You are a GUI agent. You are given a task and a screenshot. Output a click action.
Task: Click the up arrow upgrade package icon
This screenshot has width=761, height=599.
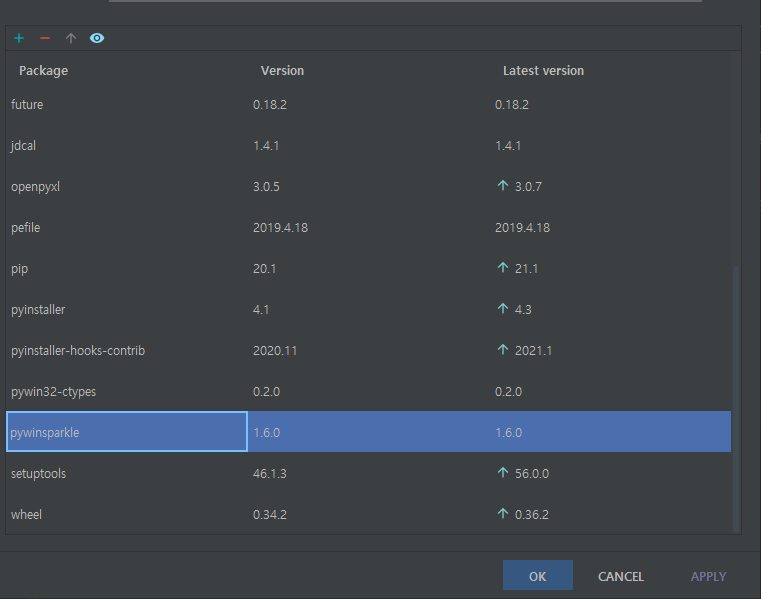pos(70,38)
